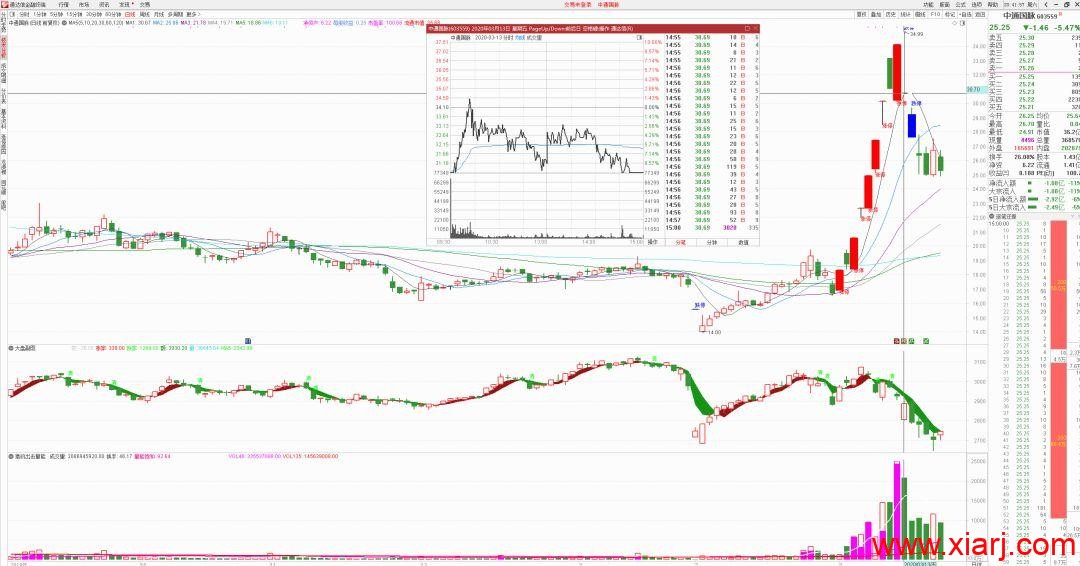Click the 复权 toolbar button
This screenshot has width=1080, height=566.
[x=862, y=14]
